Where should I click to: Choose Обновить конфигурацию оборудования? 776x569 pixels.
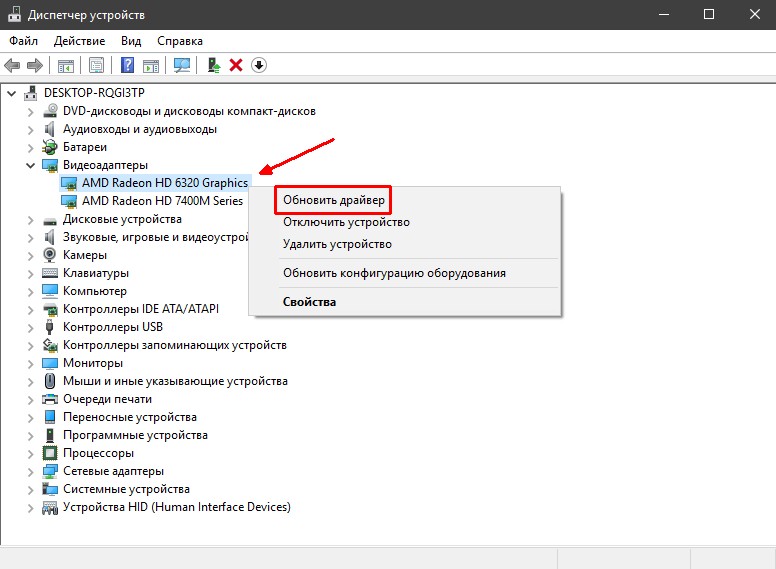394,273
